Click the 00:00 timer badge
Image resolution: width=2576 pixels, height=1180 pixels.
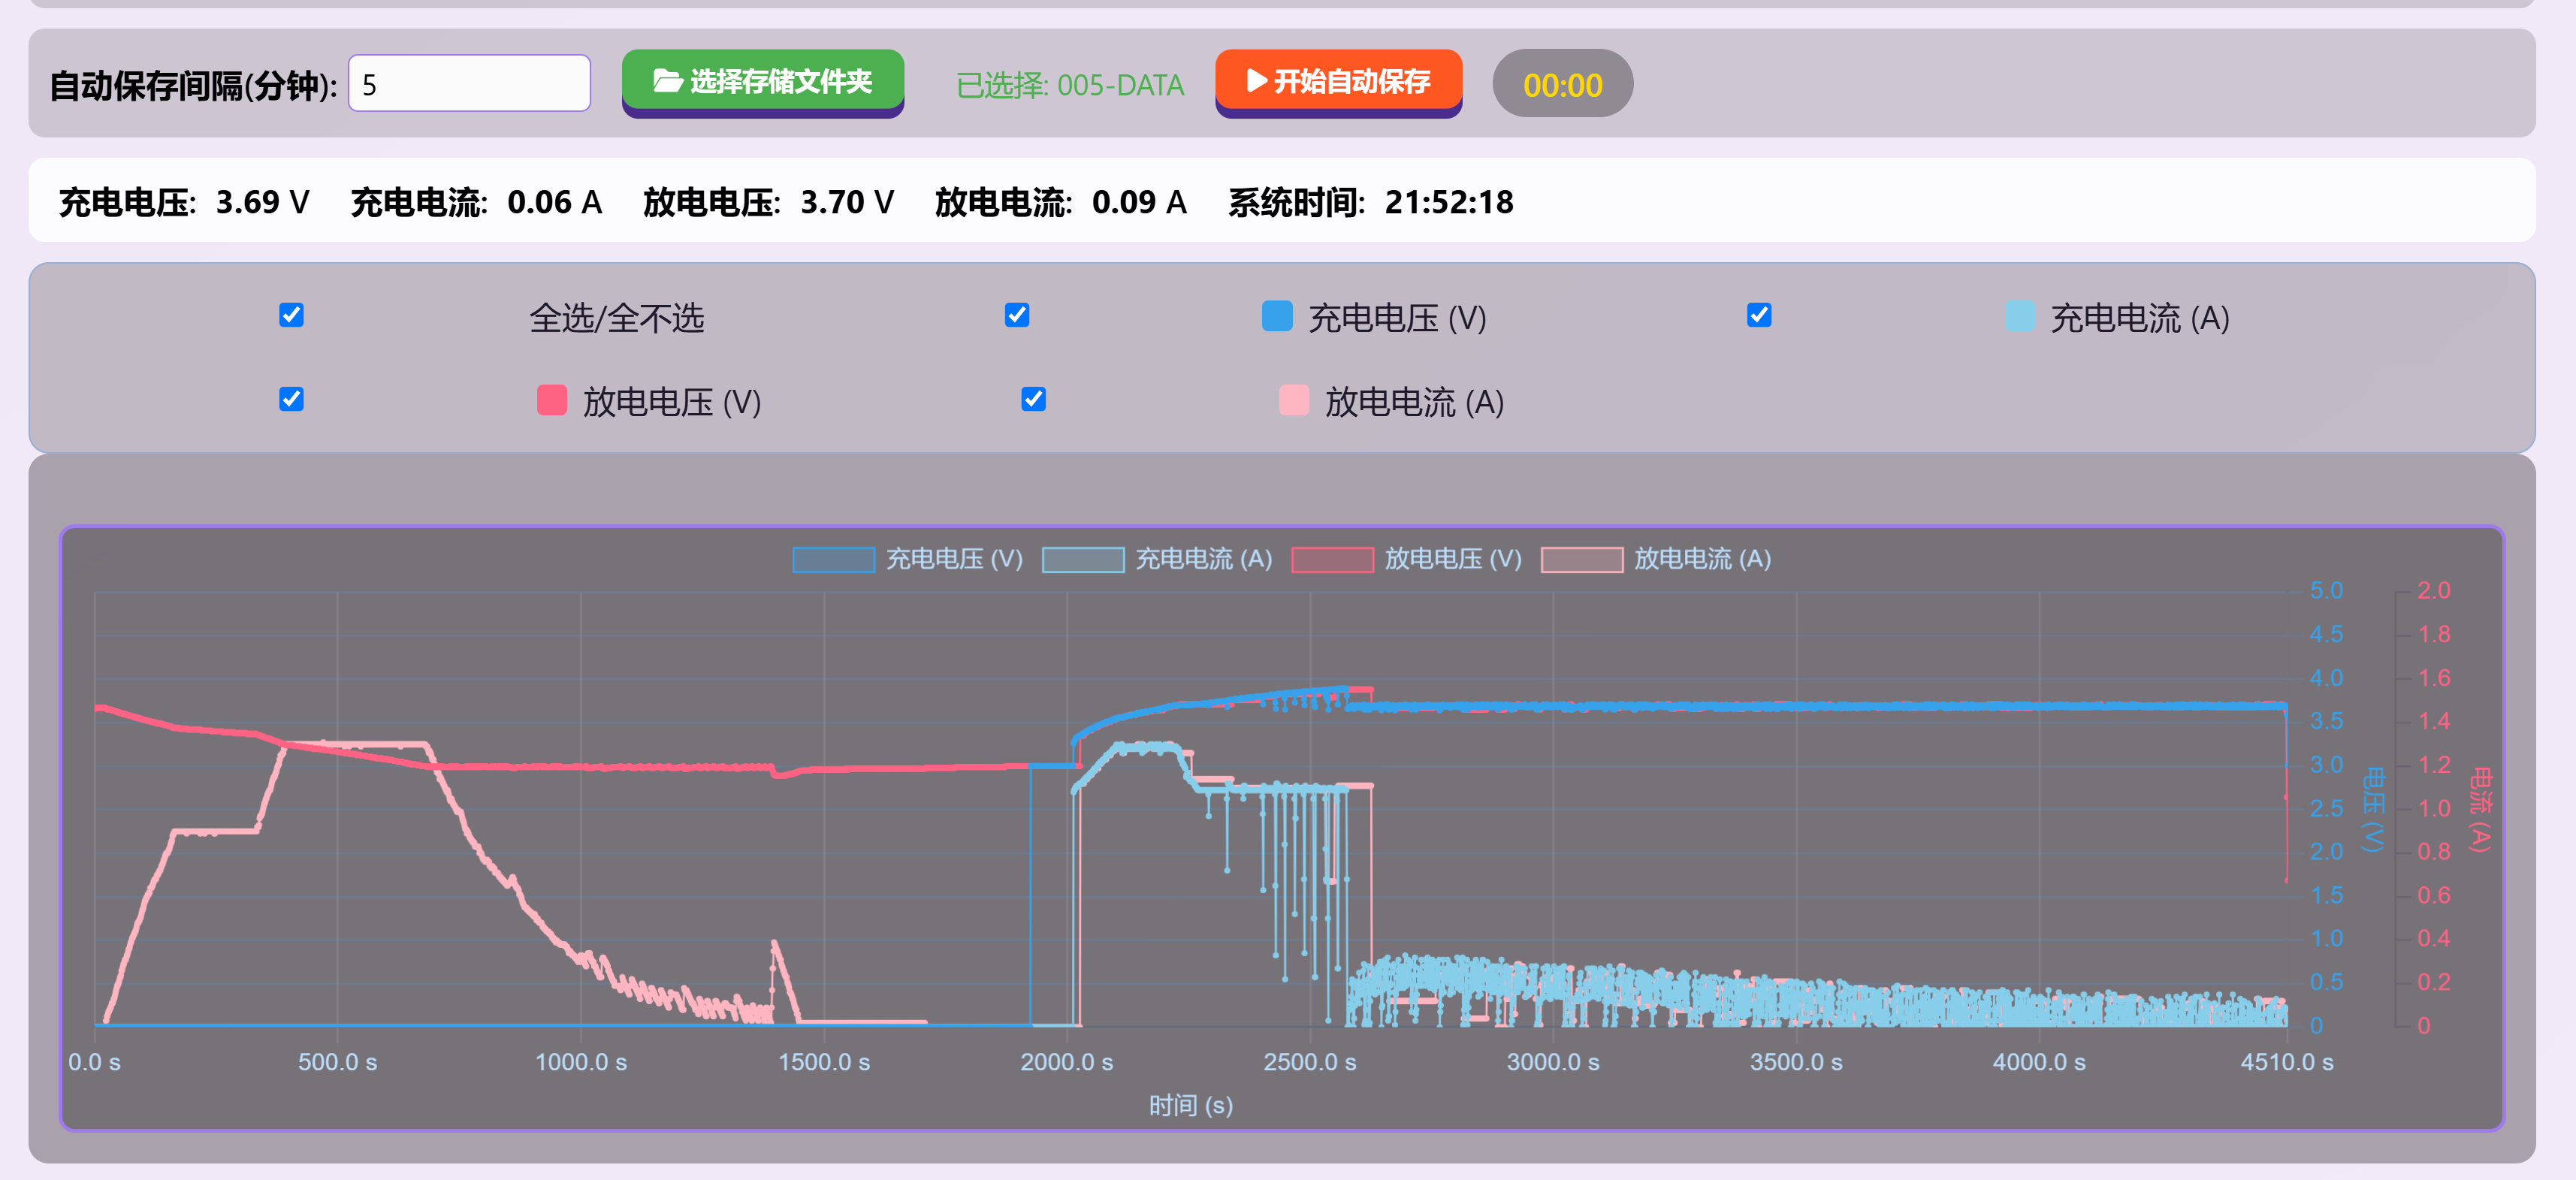pos(1562,85)
